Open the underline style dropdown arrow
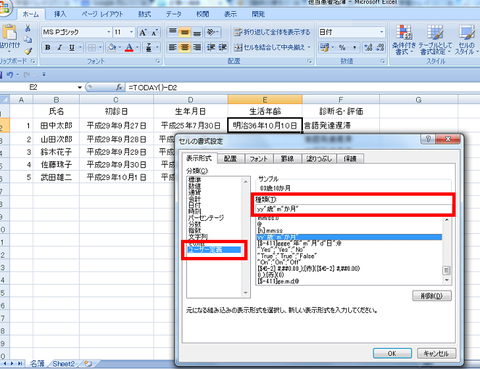The height and width of the screenshot is (369, 480). 80,48
